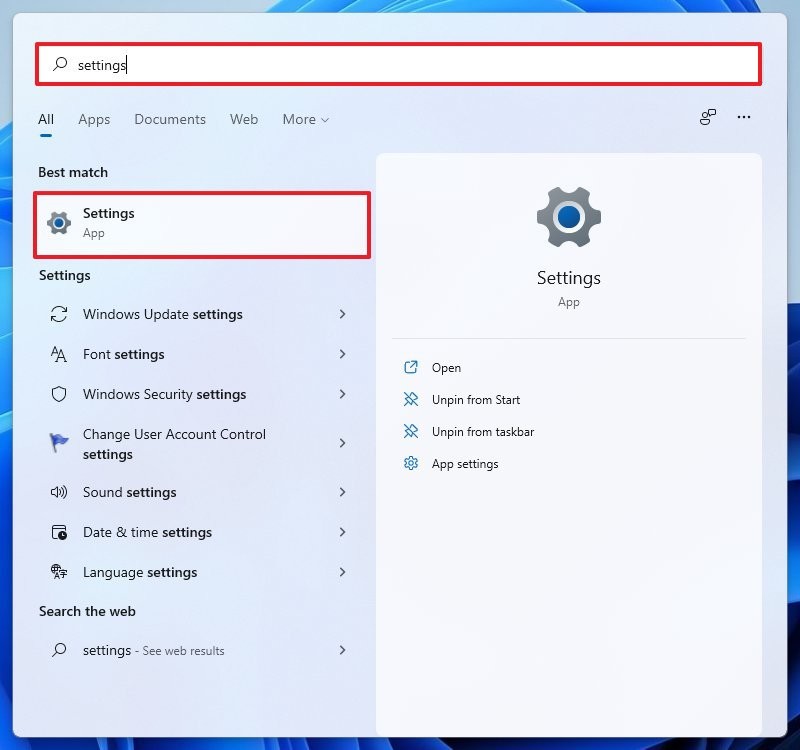
Task: Expand the web results chevron
Action: pyautogui.click(x=342, y=650)
